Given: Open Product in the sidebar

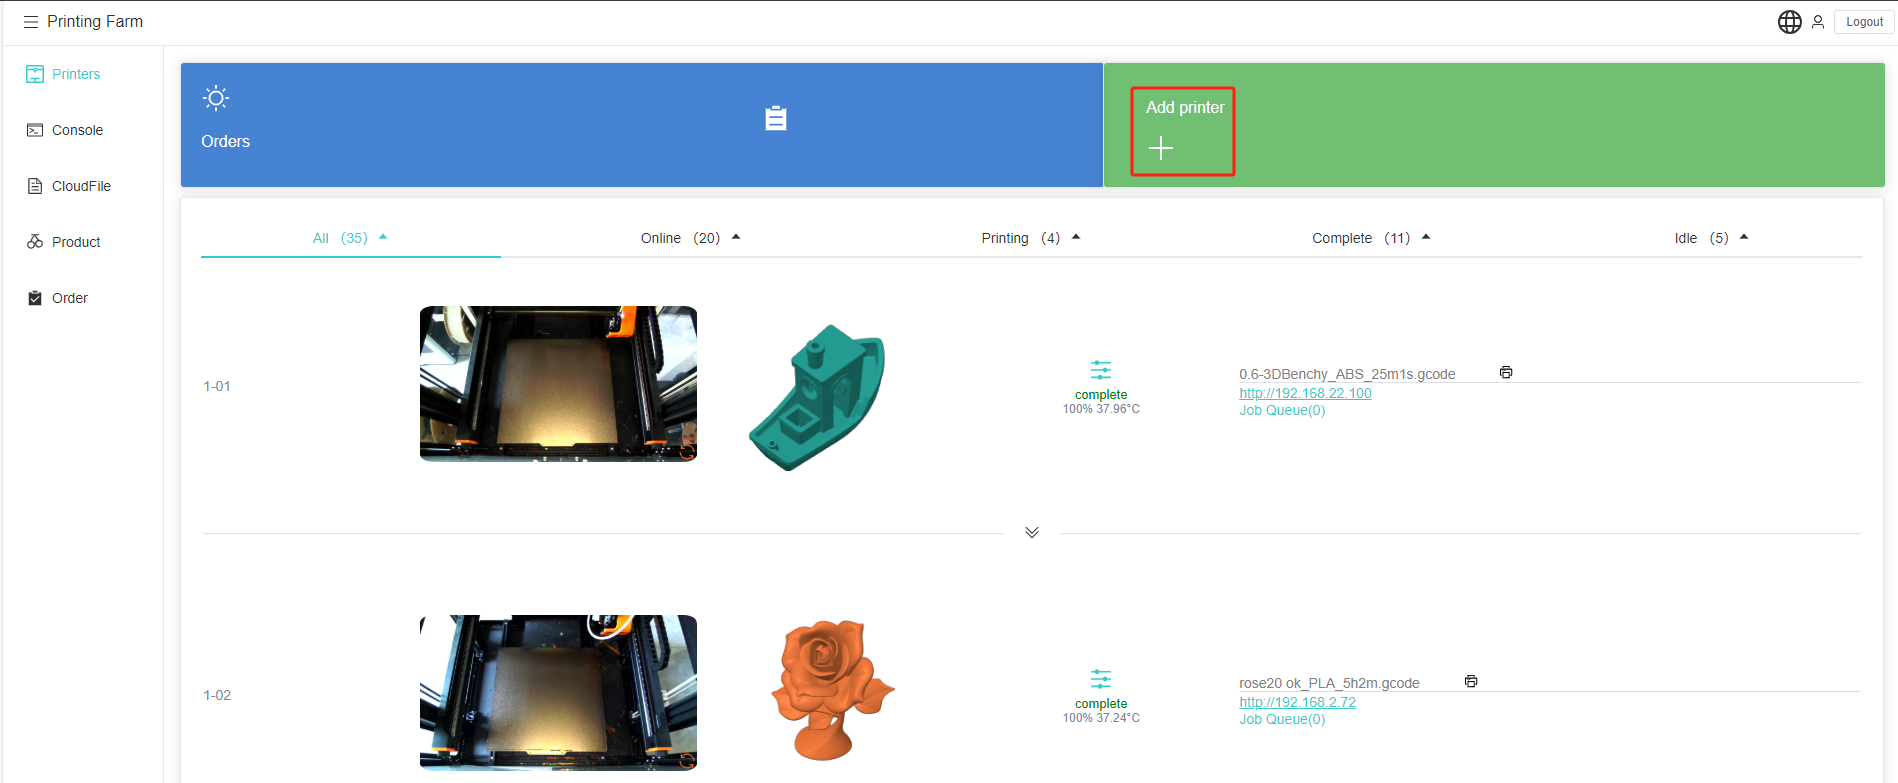Looking at the screenshot, I should pos(76,242).
